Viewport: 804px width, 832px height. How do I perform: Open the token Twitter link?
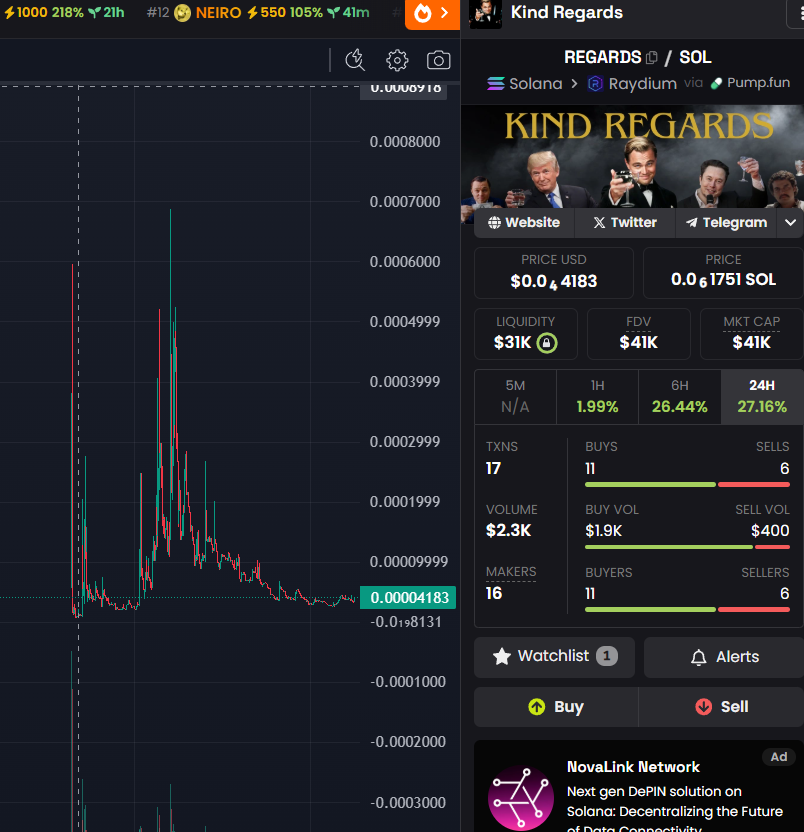pyautogui.click(x=625, y=222)
